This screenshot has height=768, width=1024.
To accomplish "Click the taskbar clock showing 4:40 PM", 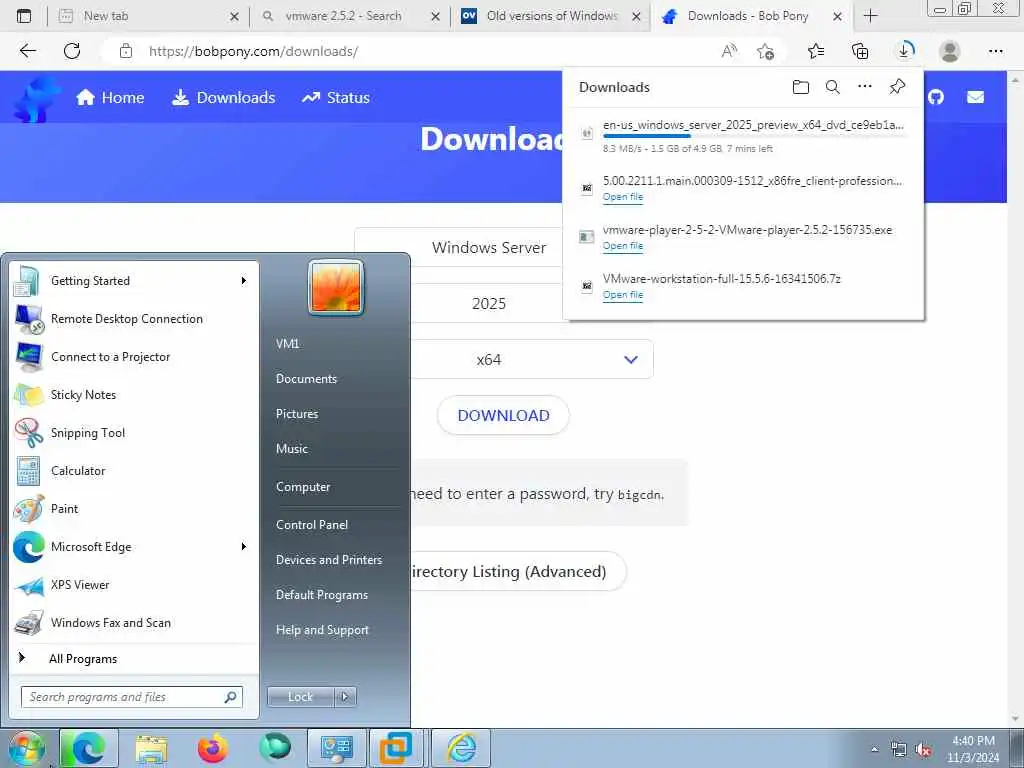I will point(973,749).
